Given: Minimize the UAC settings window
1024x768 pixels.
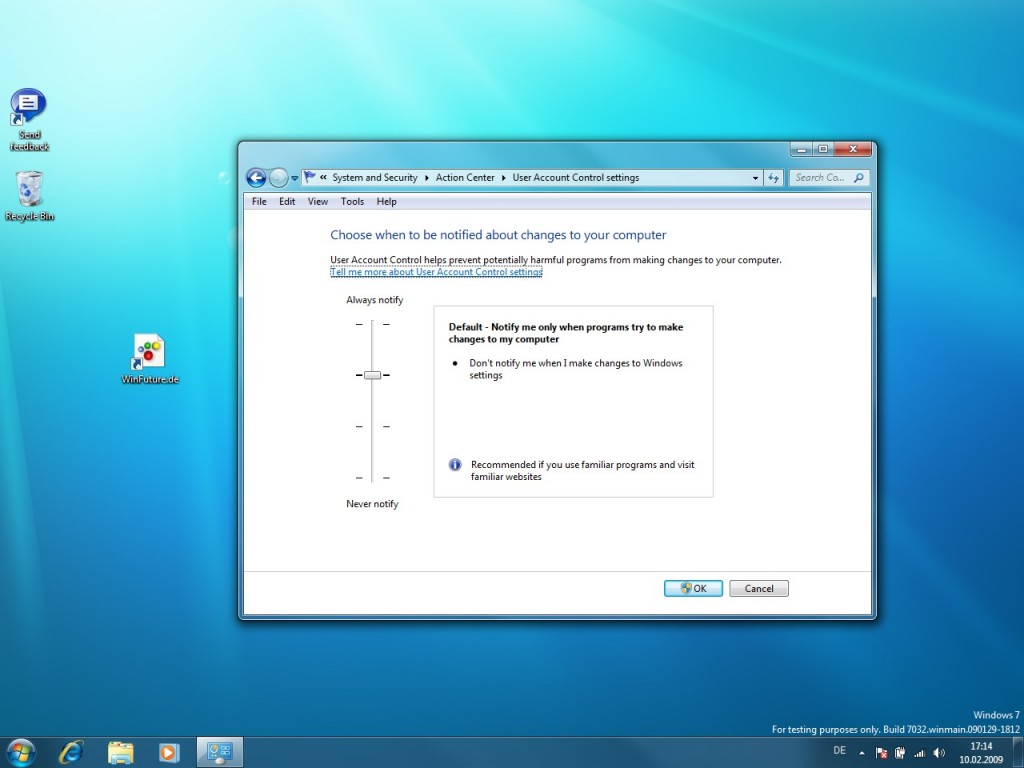Looking at the screenshot, I should [x=801, y=150].
